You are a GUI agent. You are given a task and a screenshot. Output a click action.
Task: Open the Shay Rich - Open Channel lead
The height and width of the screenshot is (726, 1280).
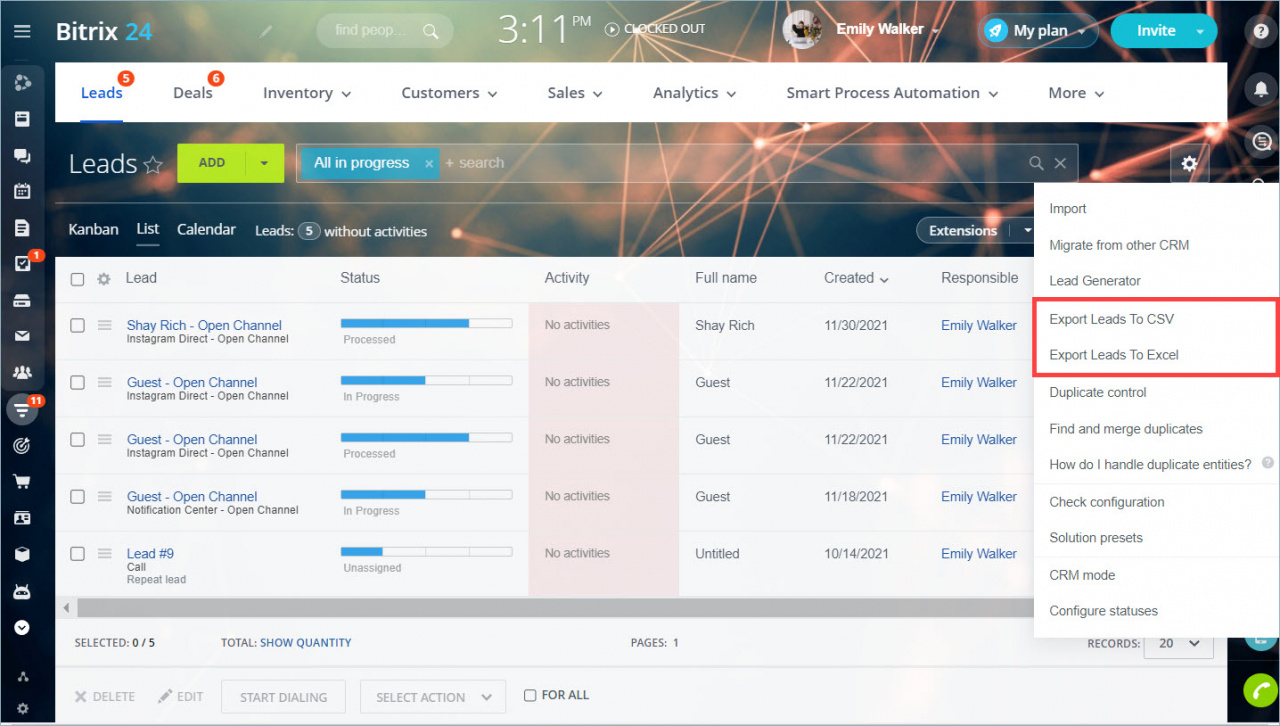click(x=204, y=325)
